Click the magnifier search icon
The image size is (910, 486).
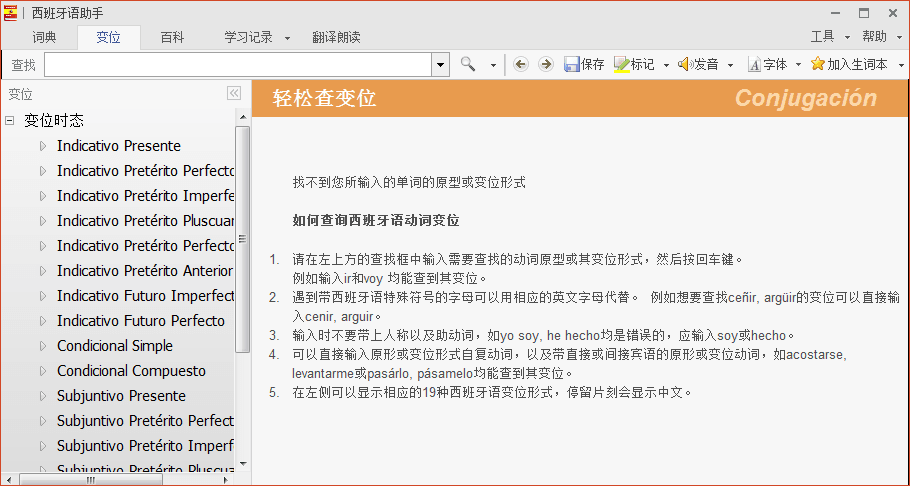[468, 64]
